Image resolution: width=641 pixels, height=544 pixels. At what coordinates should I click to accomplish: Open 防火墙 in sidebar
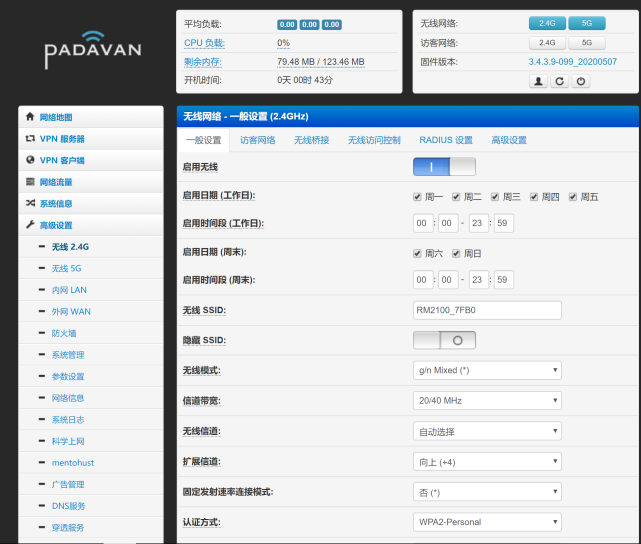(x=64, y=334)
